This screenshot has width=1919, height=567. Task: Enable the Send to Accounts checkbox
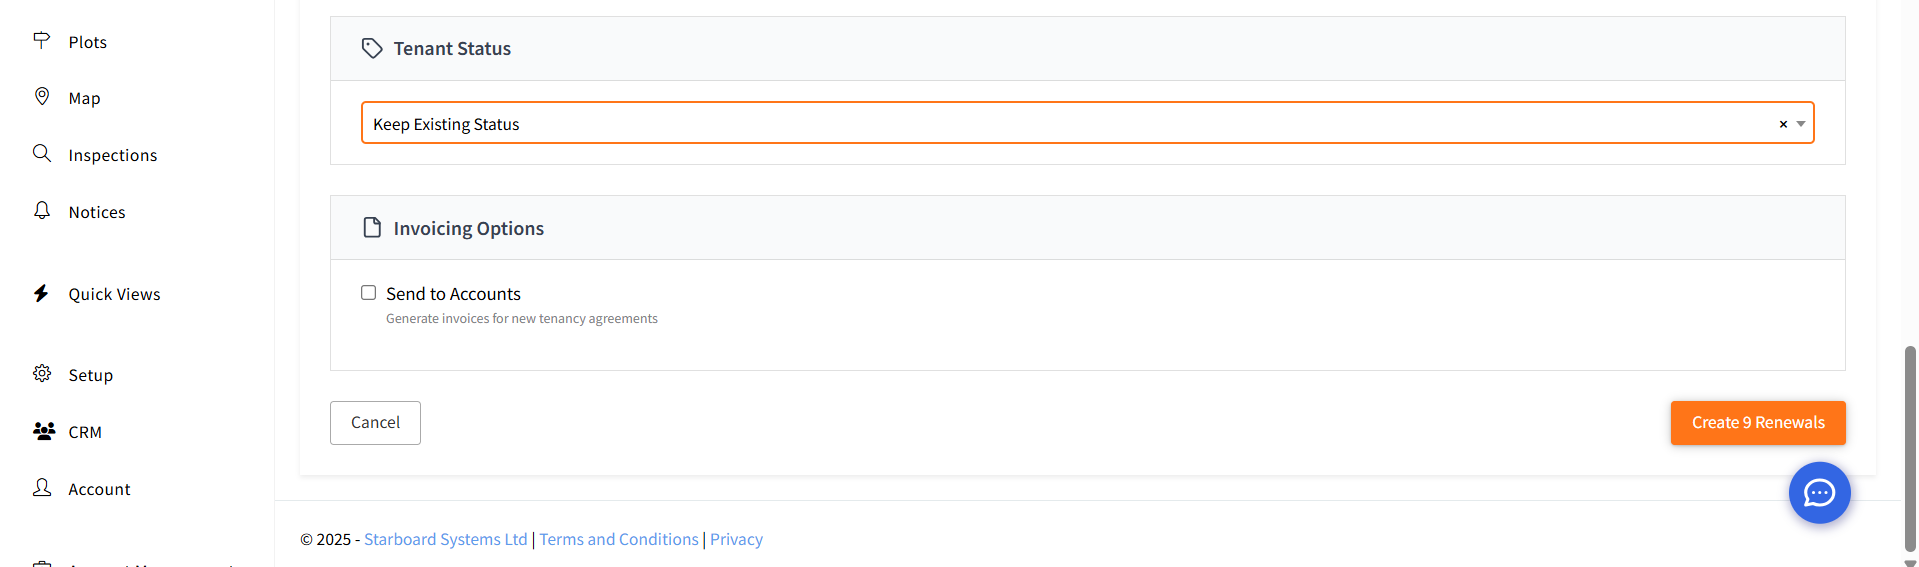click(369, 293)
